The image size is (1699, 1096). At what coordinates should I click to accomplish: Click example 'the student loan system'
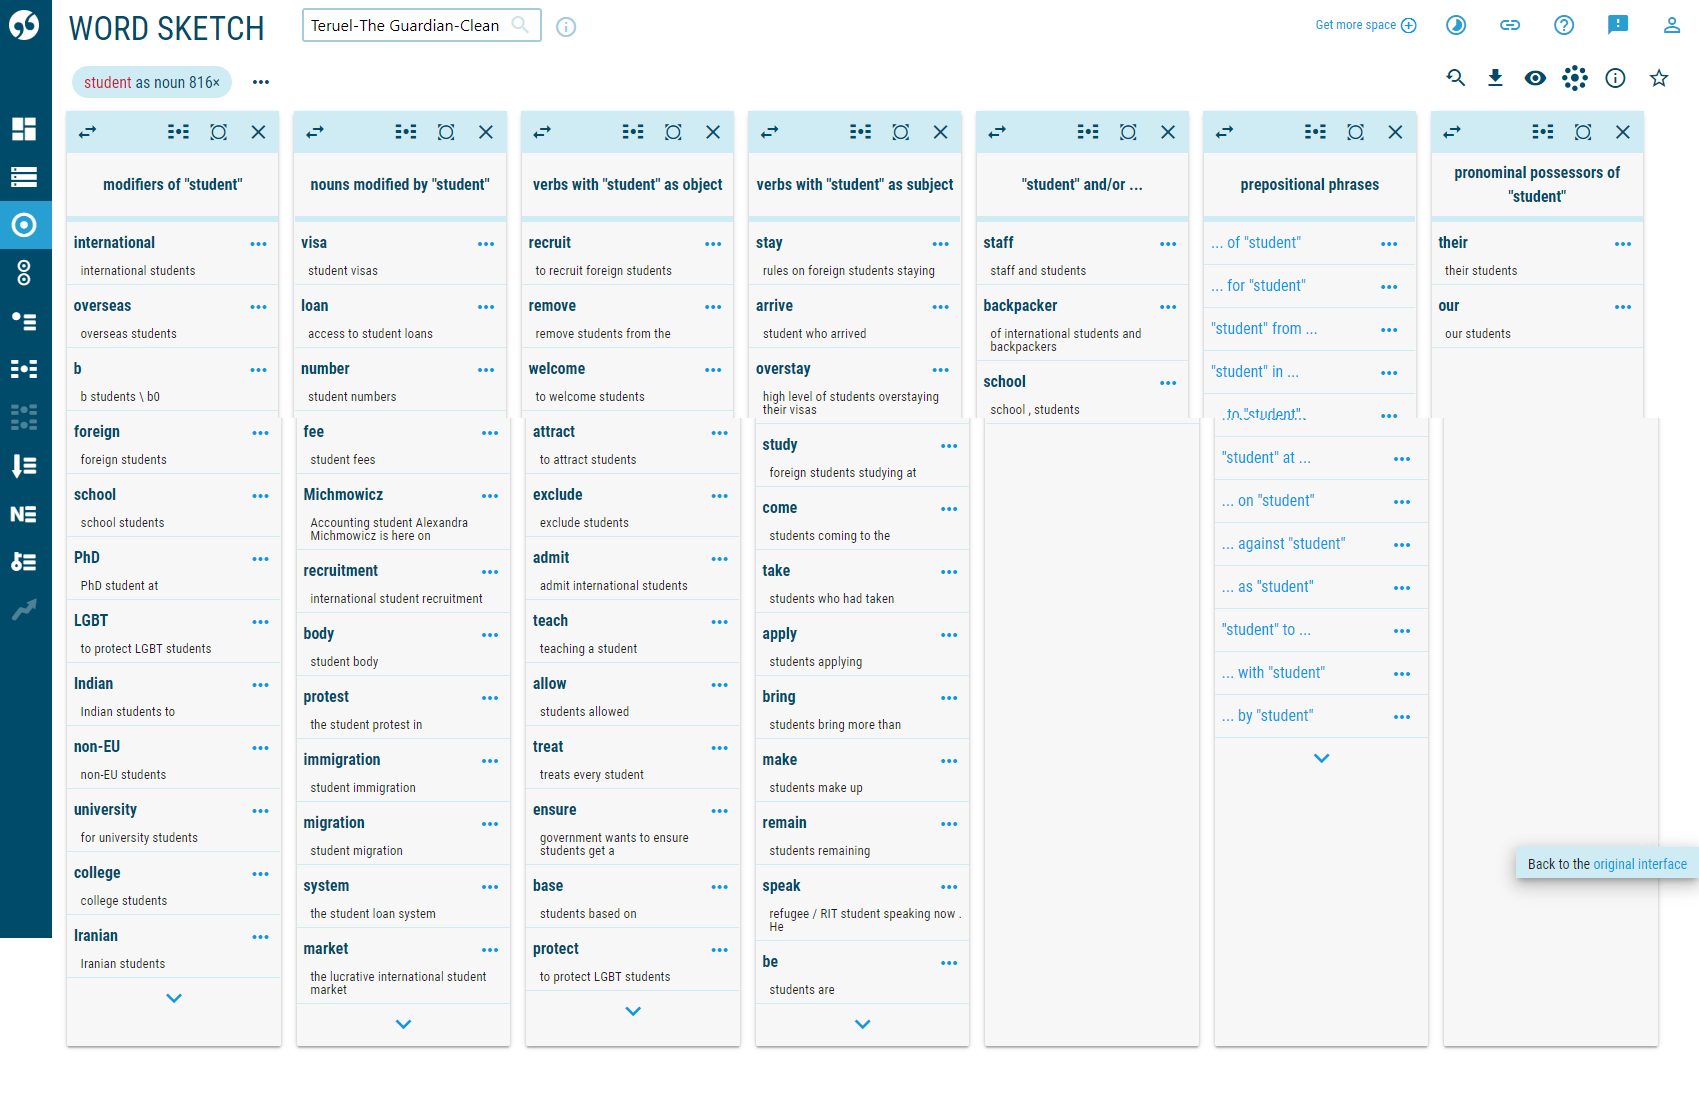click(x=373, y=914)
